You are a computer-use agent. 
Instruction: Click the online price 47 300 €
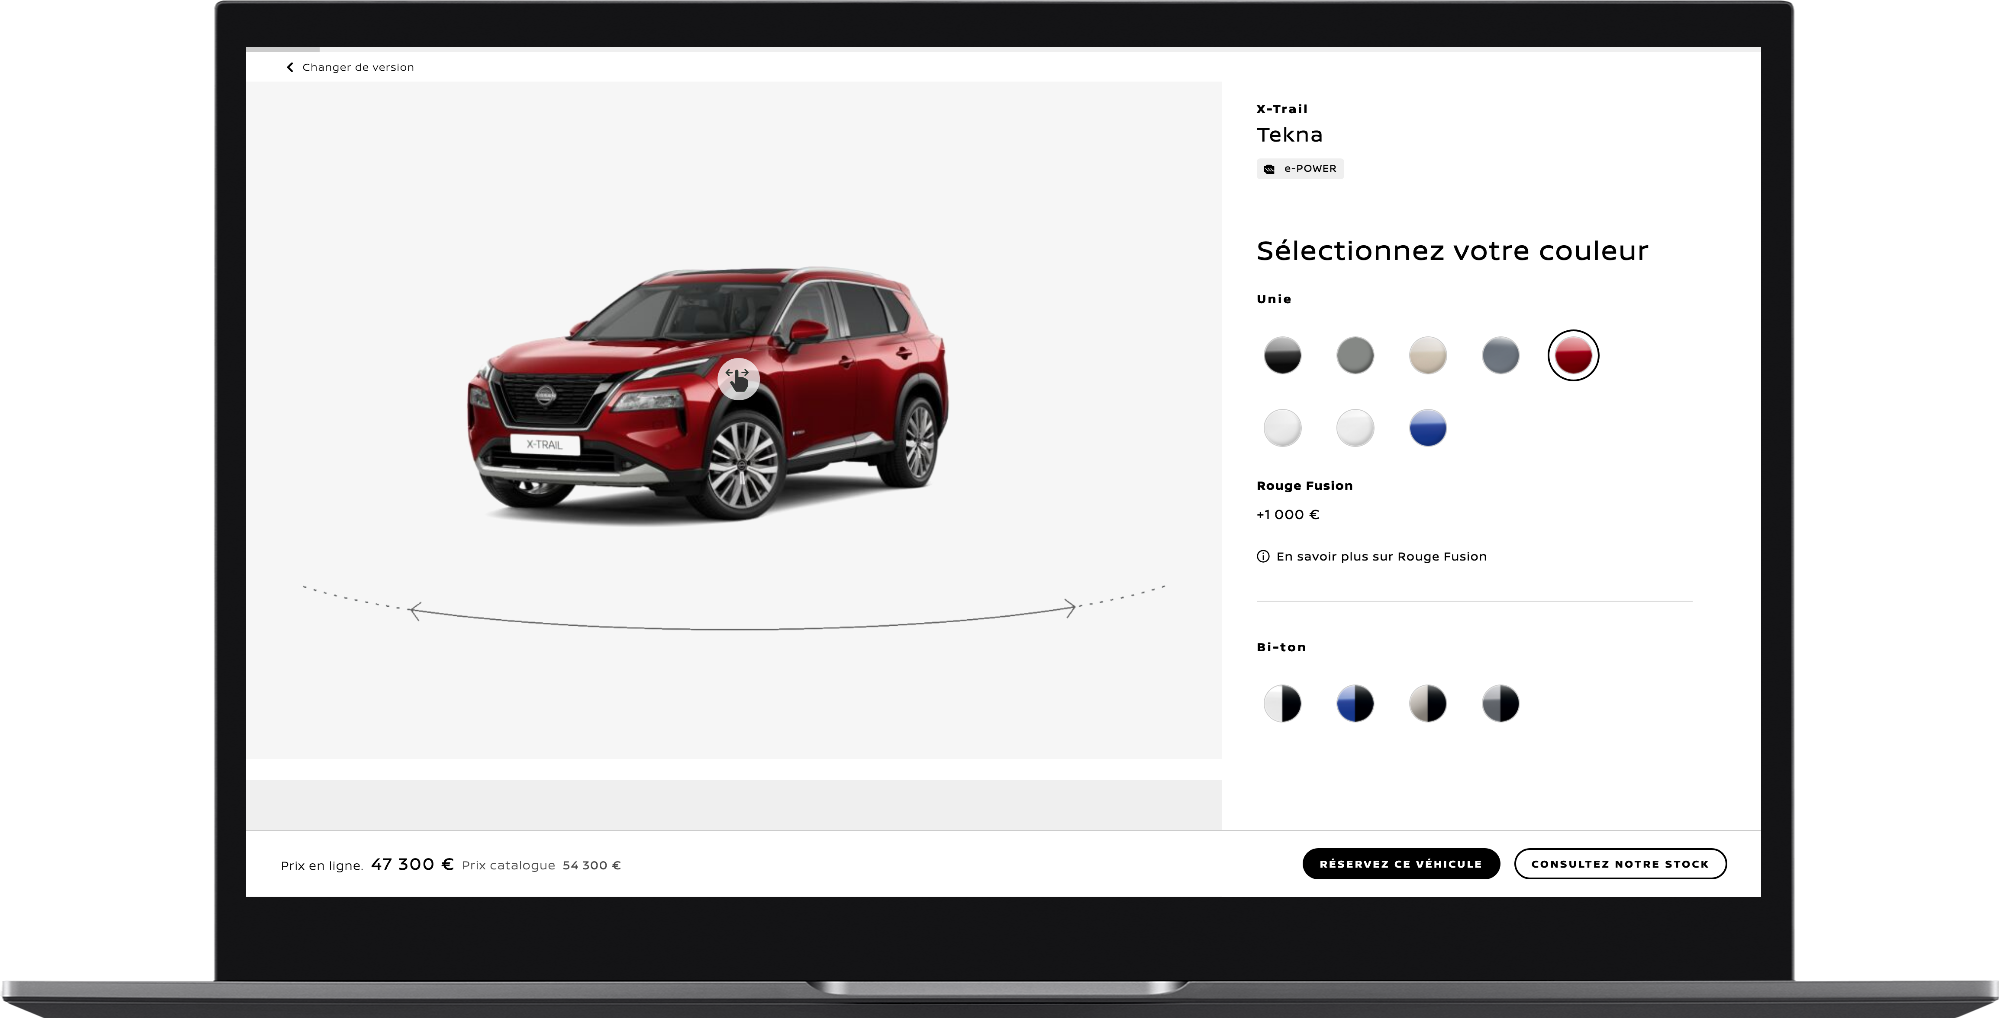pyautogui.click(x=412, y=864)
